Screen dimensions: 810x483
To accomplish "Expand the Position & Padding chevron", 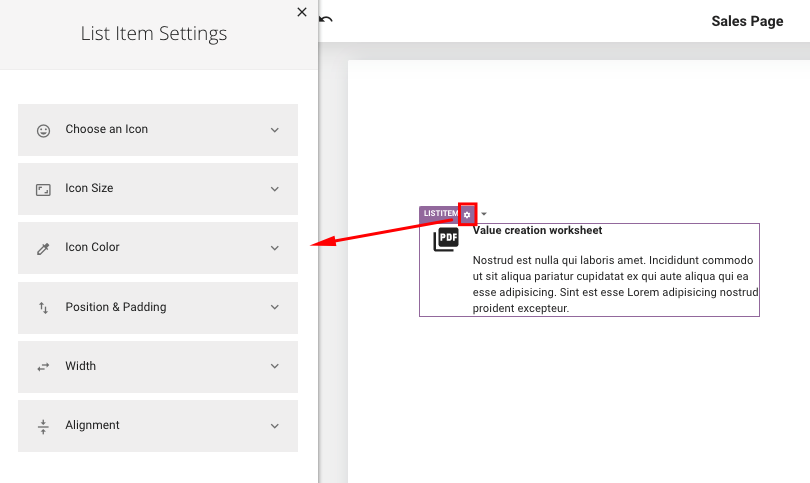I will [x=275, y=307].
